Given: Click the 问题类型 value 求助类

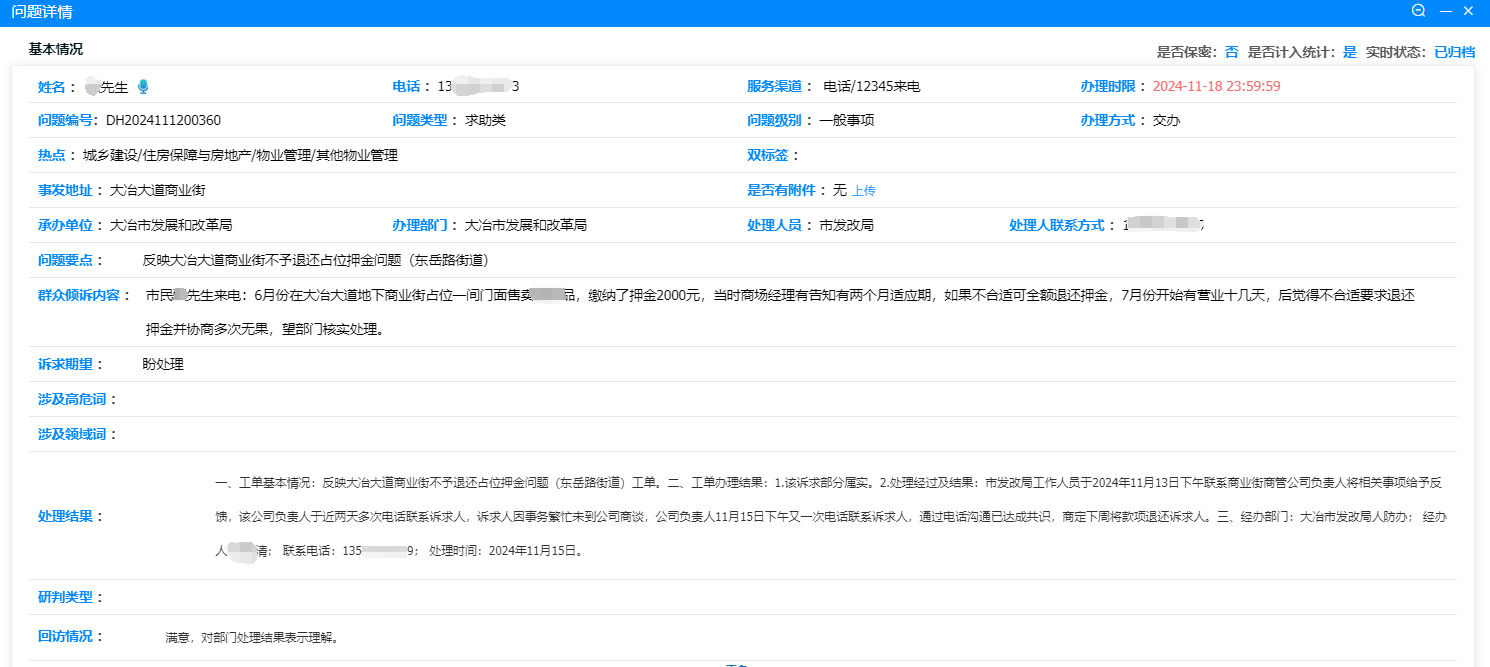Looking at the screenshot, I should [x=485, y=121].
